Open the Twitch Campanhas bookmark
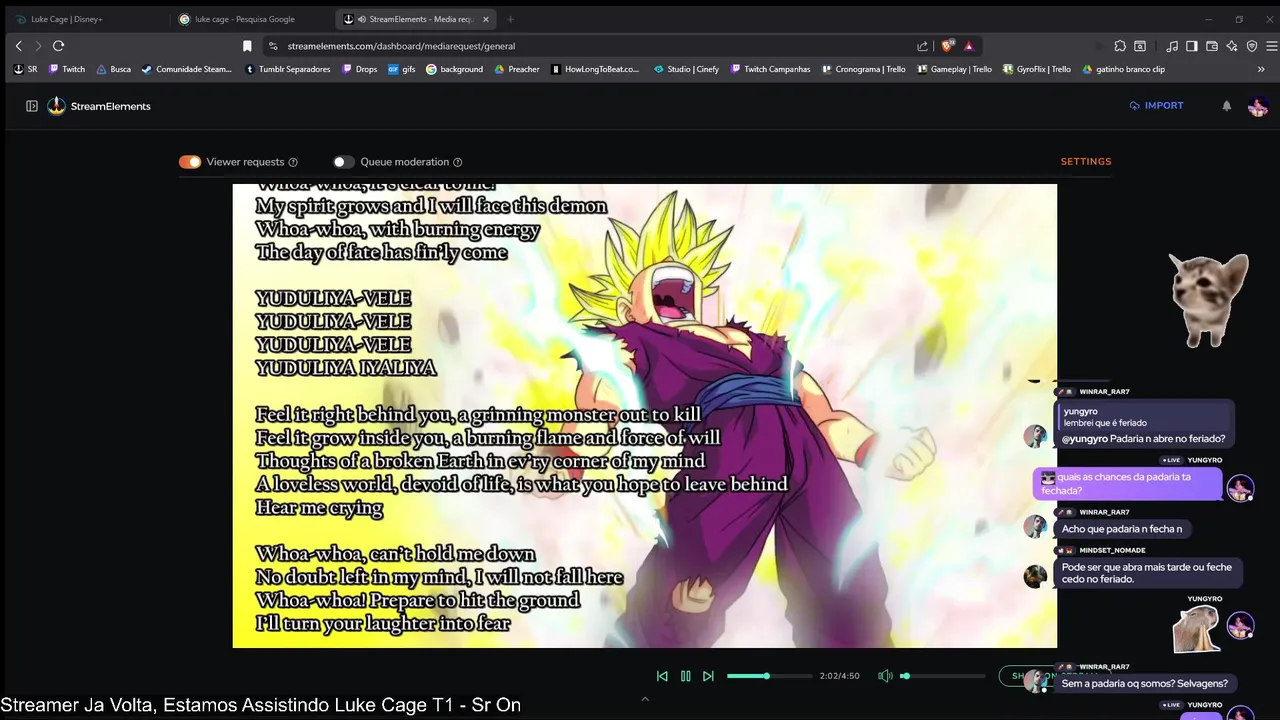The width and height of the screenshot is (1280, 720). tap(770, 69)
